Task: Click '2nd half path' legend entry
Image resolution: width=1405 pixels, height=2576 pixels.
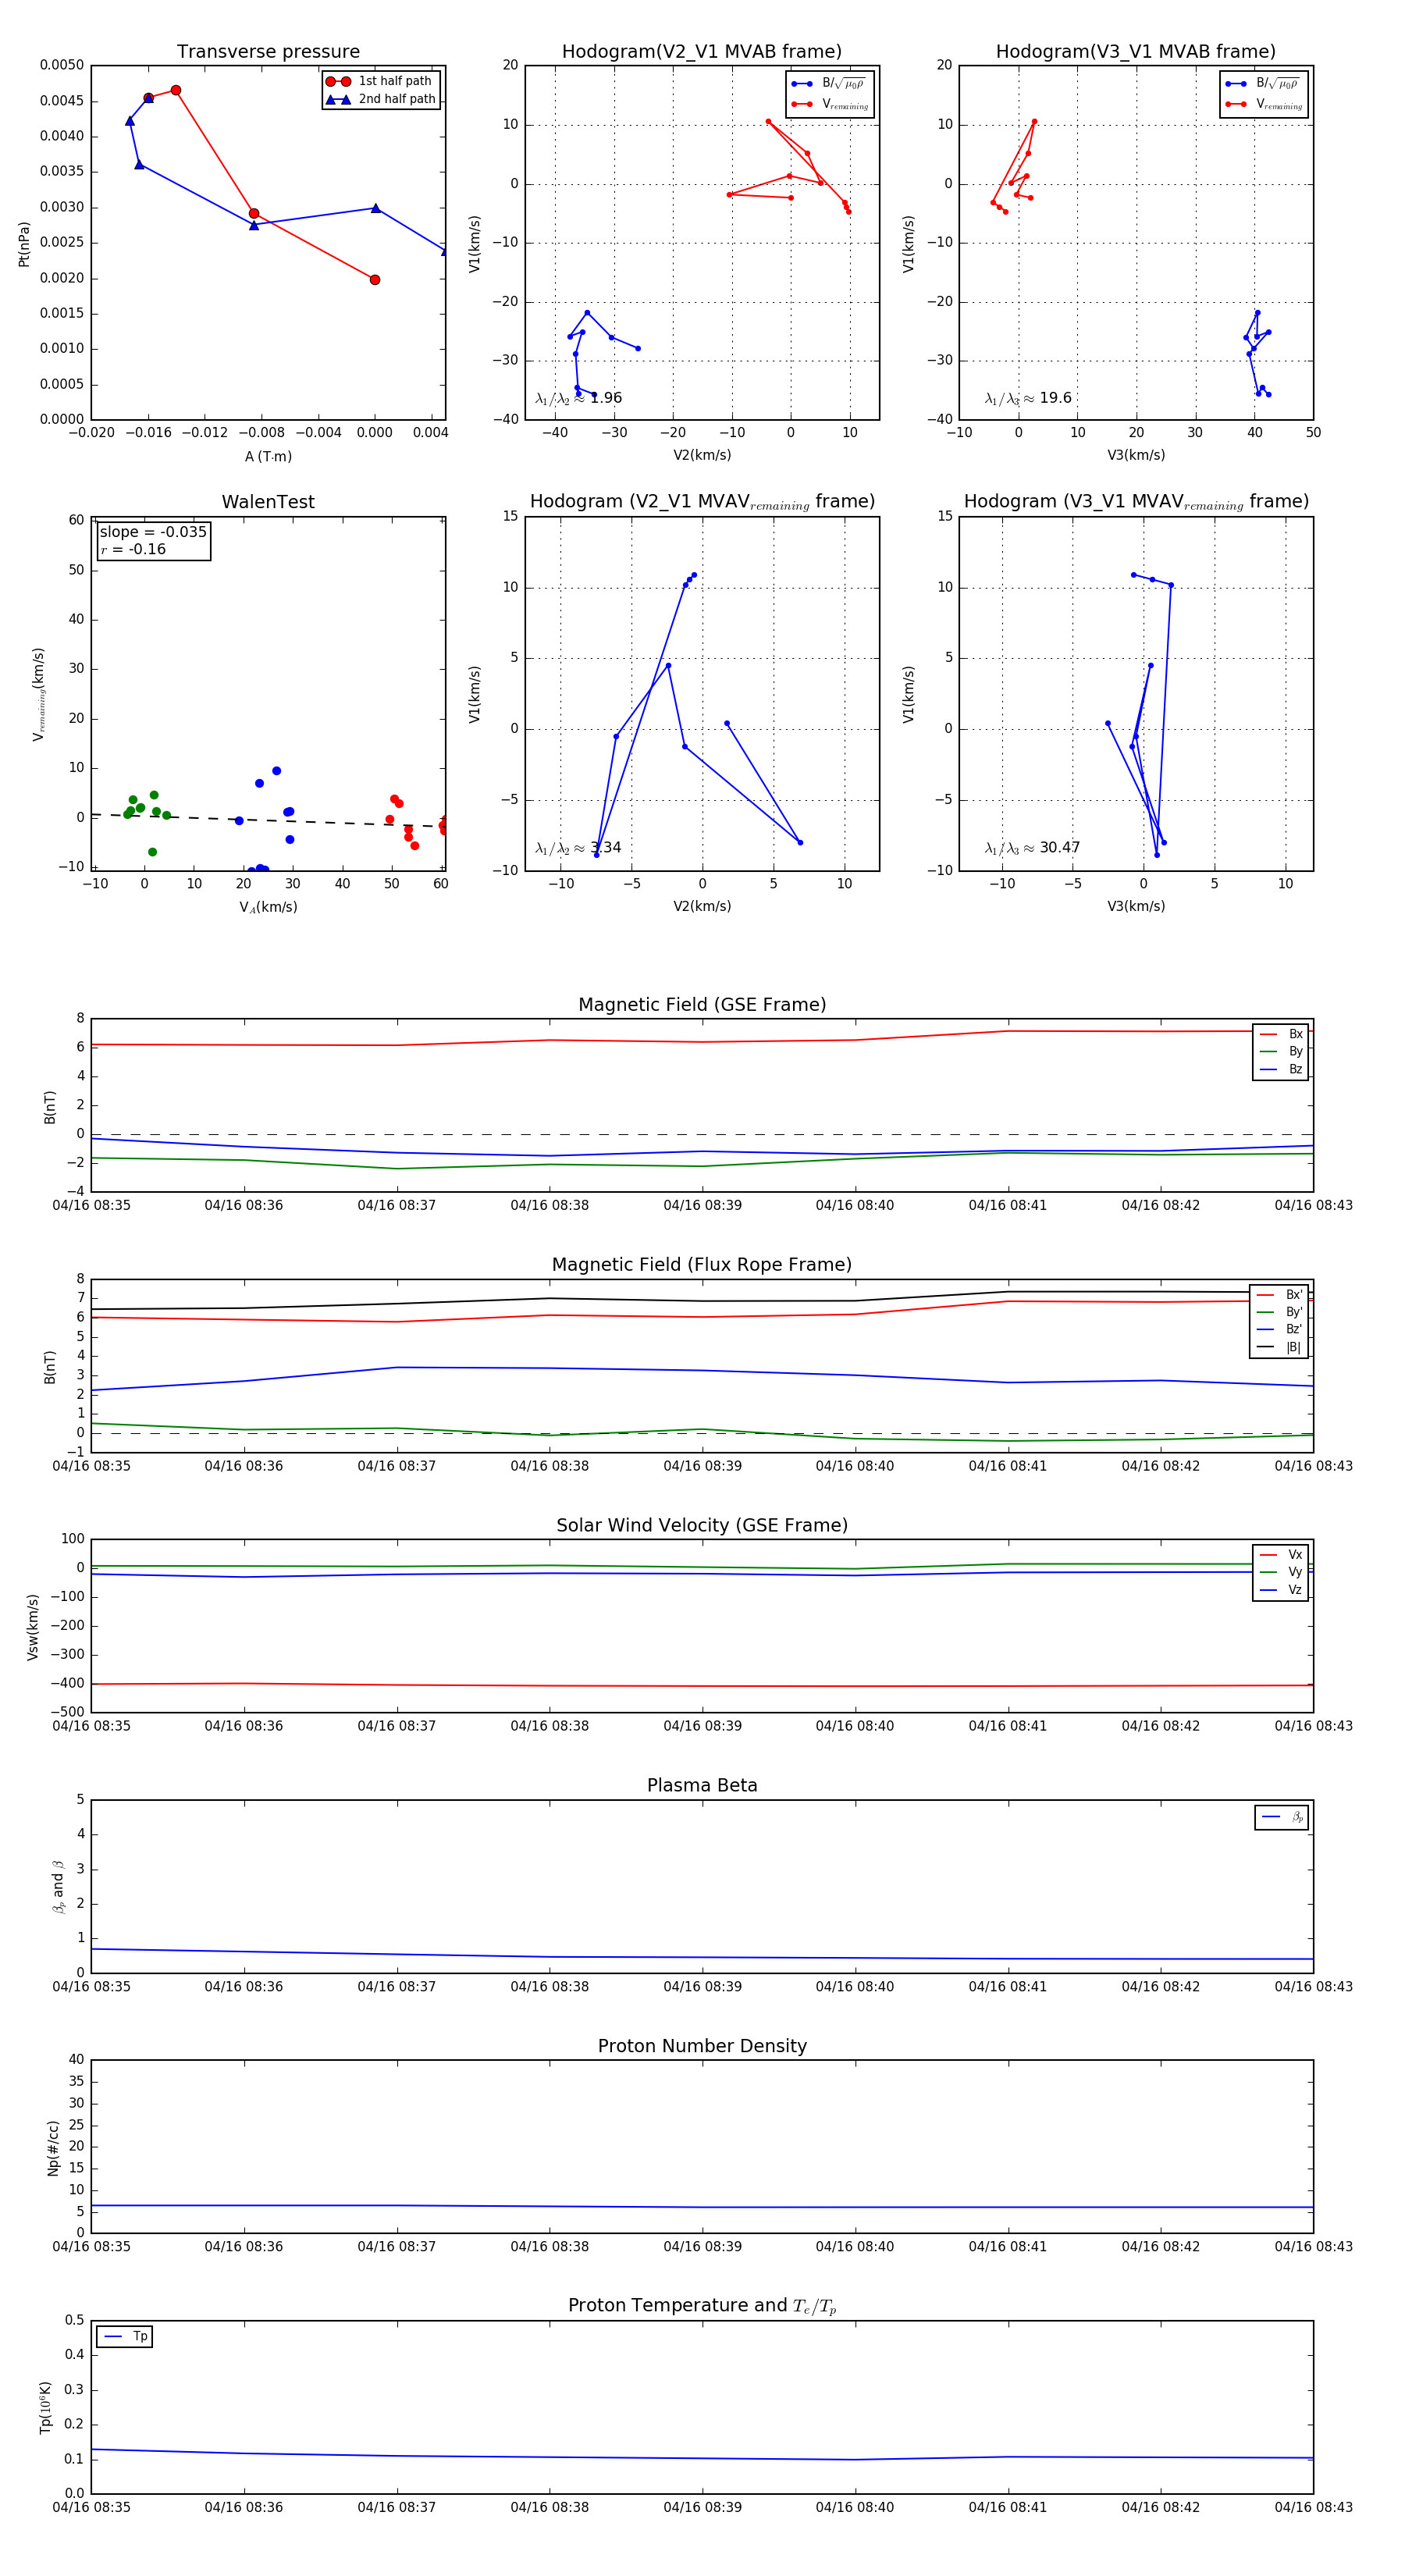Action: tap(380, 99)
